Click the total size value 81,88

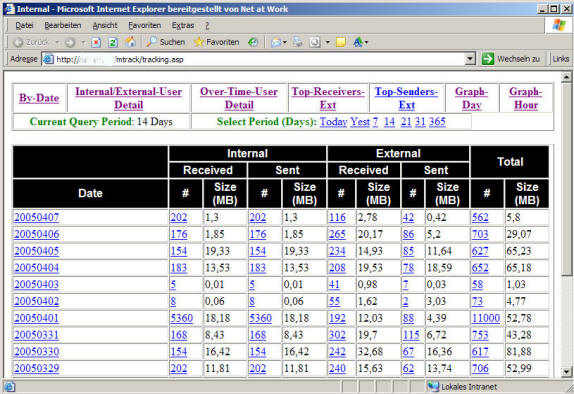click(519, 352)
